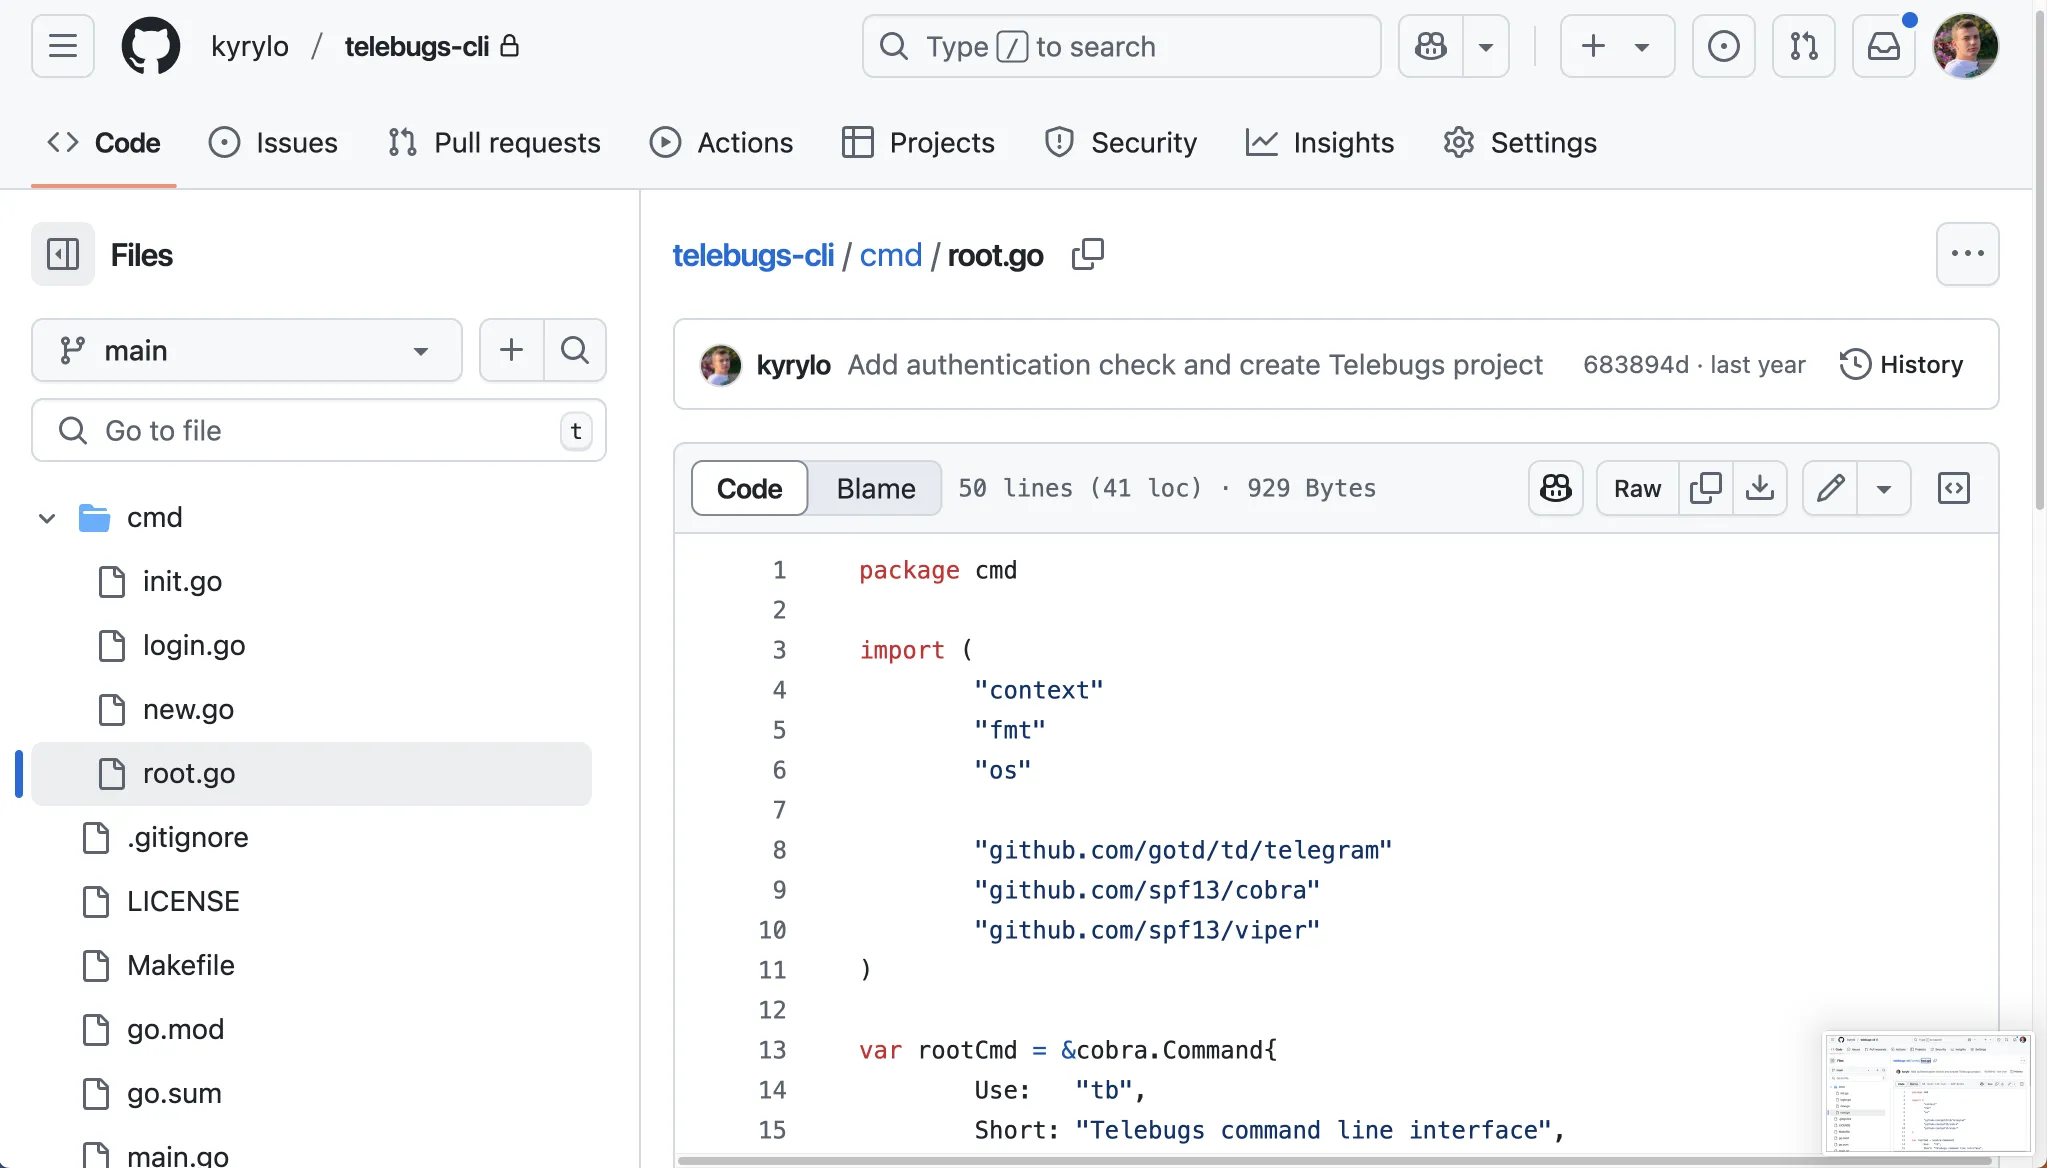View file History
2047x1168 pixels.
pos(1901,365)
